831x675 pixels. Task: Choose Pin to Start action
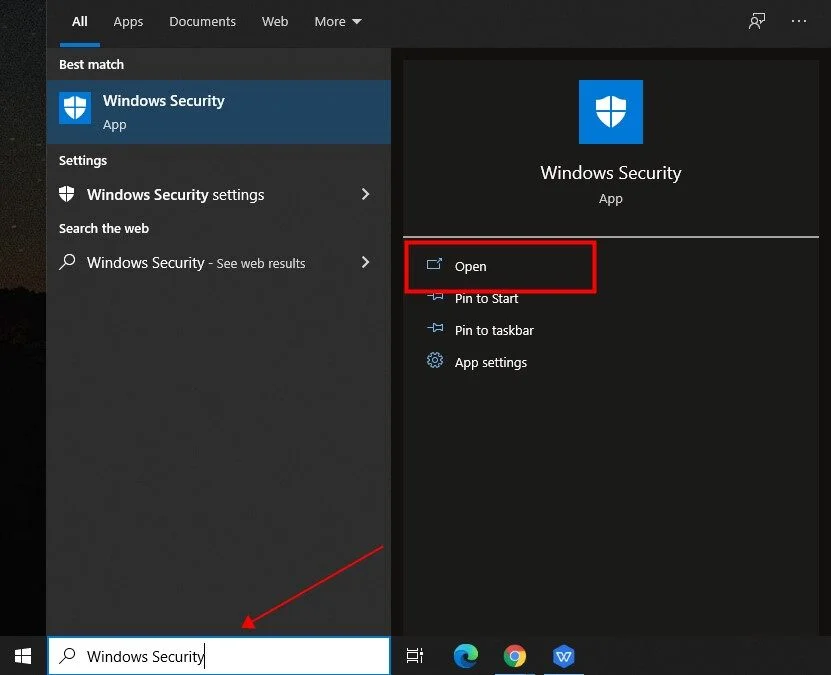(486, 298)
